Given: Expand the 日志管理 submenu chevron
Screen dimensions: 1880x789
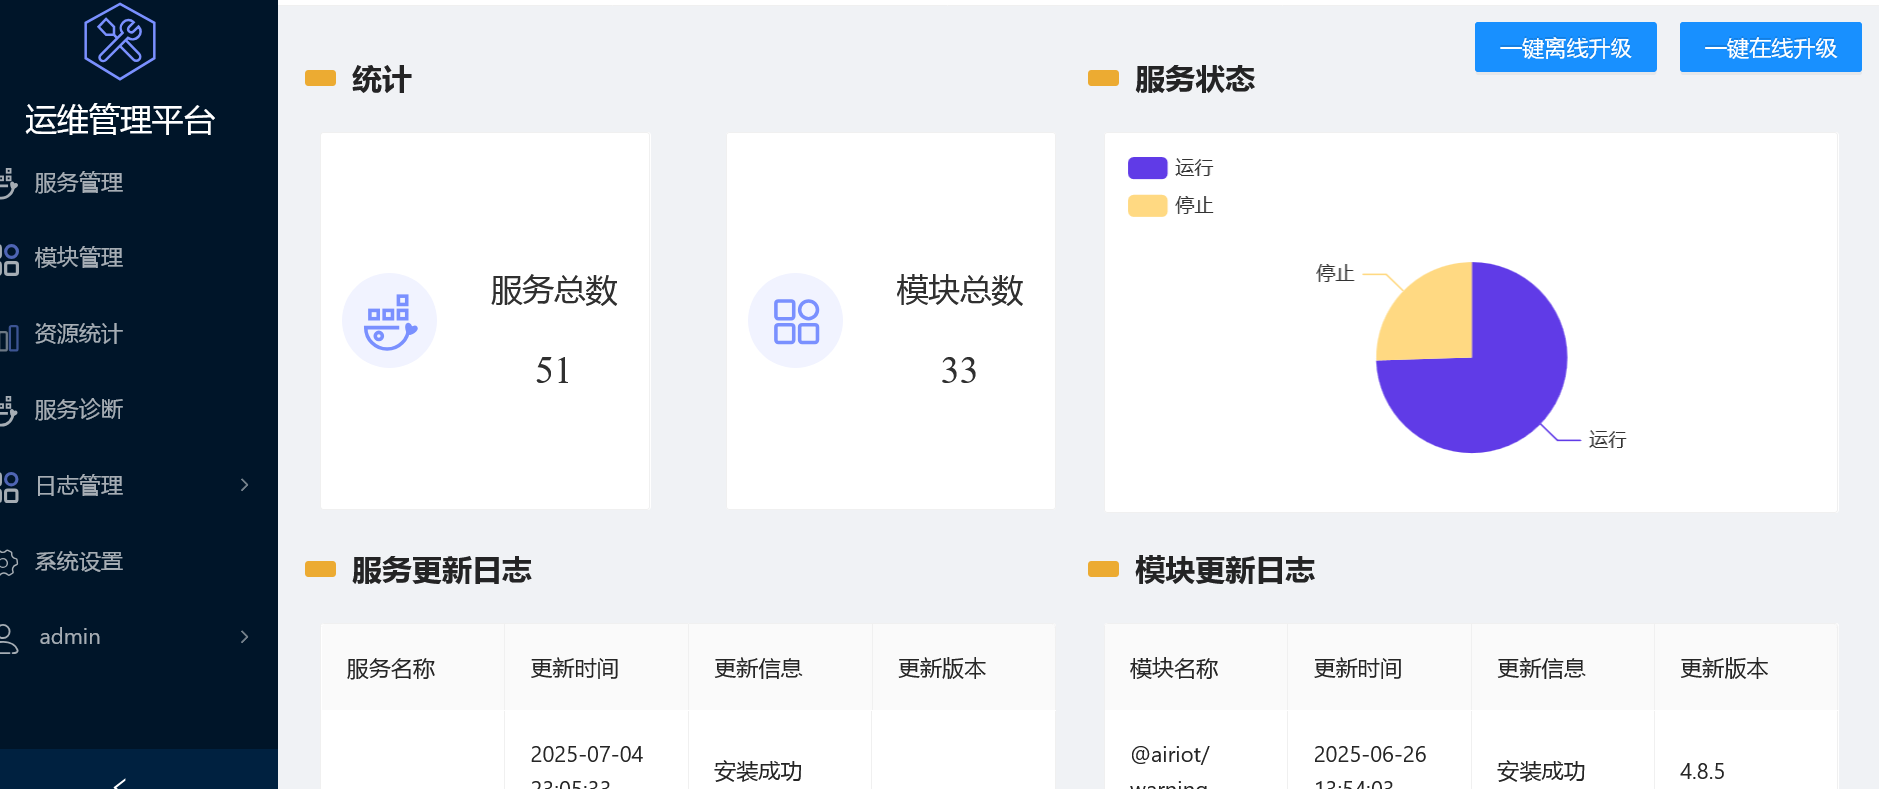Looking at the screenshot, I should pos(245,485).
